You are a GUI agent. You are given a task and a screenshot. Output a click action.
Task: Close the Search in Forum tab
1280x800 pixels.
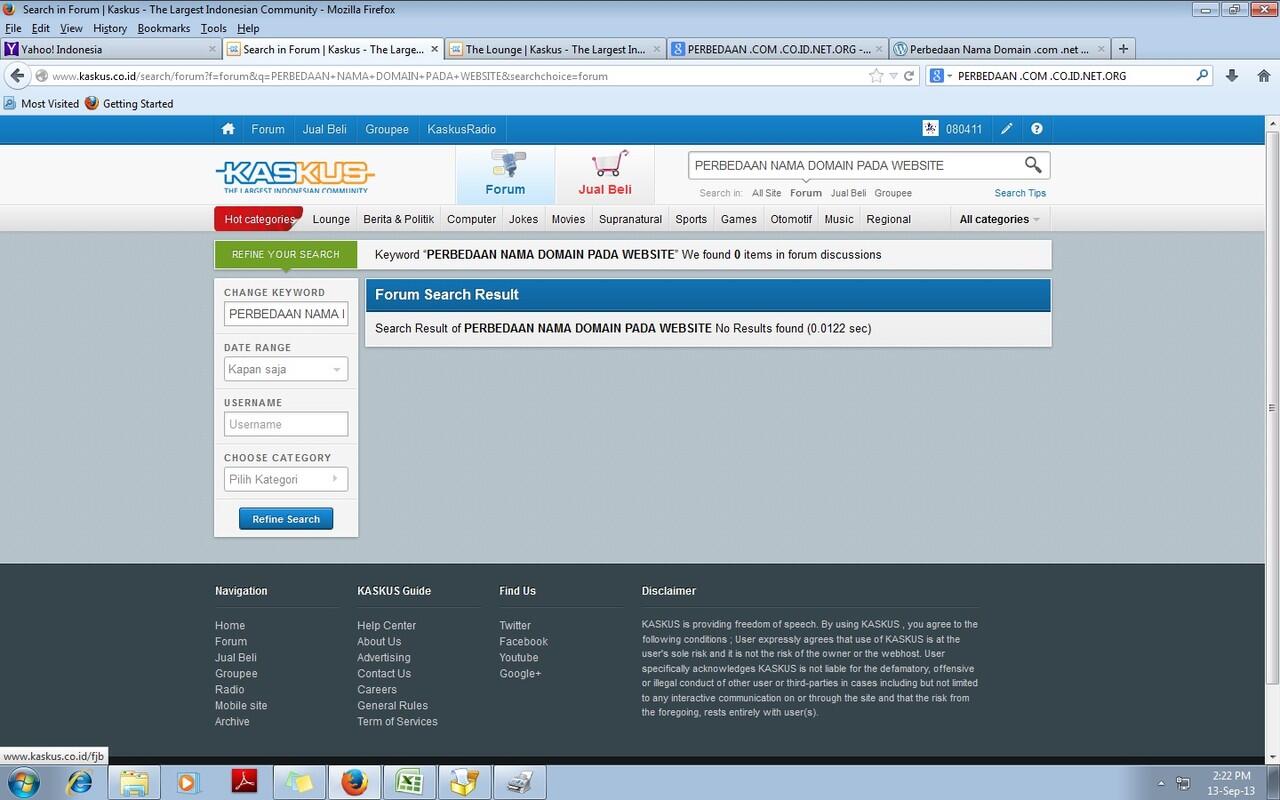pyautogui.click(x=435, y=49)
